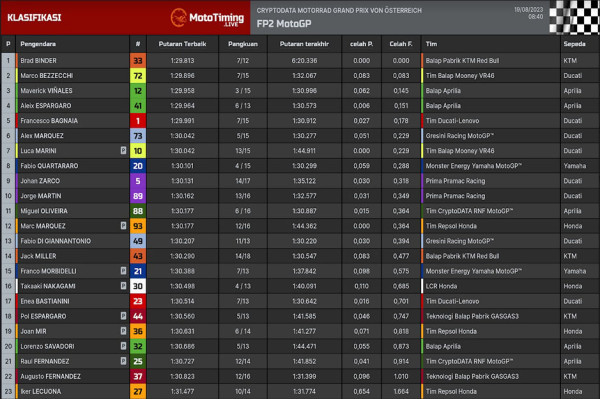600x399 pixels.
Task: Click the pit icon beside Lorenzo SAVADORI
Action: tap(123, 346)
